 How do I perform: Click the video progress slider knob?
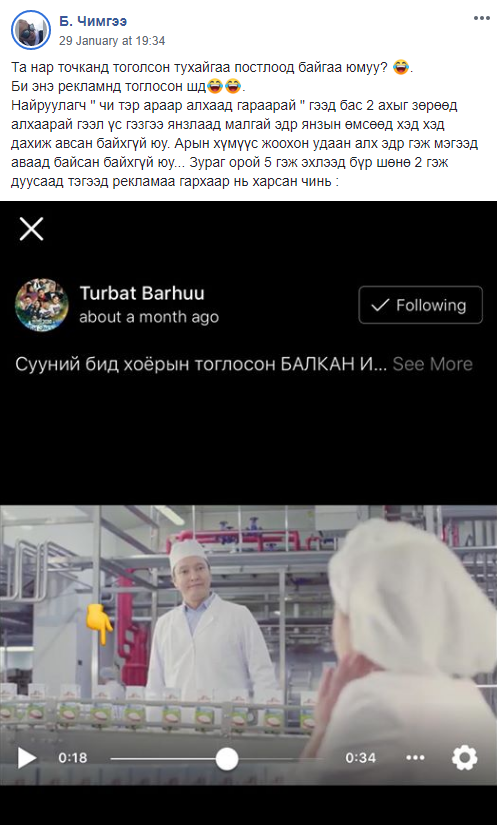(x=227, y=759)
